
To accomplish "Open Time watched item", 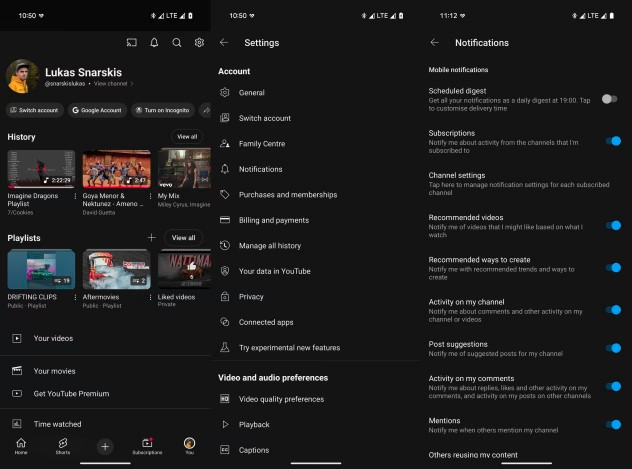I will [x=105, y=424].
